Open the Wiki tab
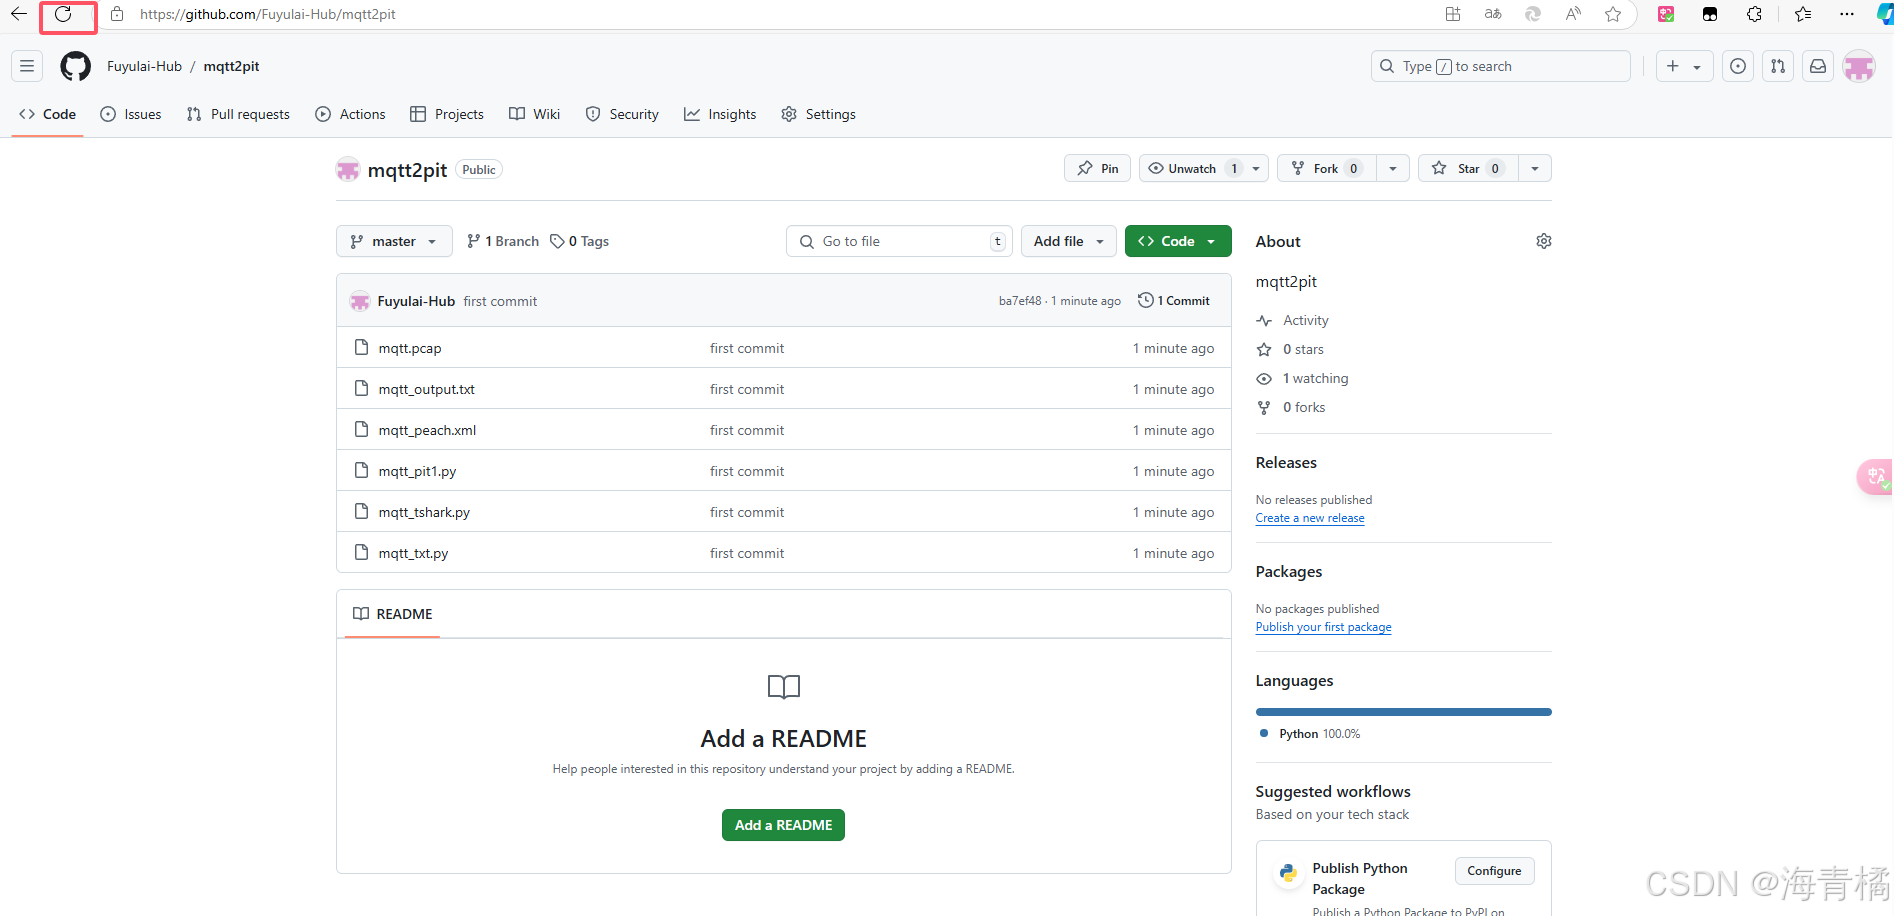This screenshot has width=1894, height=916. [x=534, y=114]
